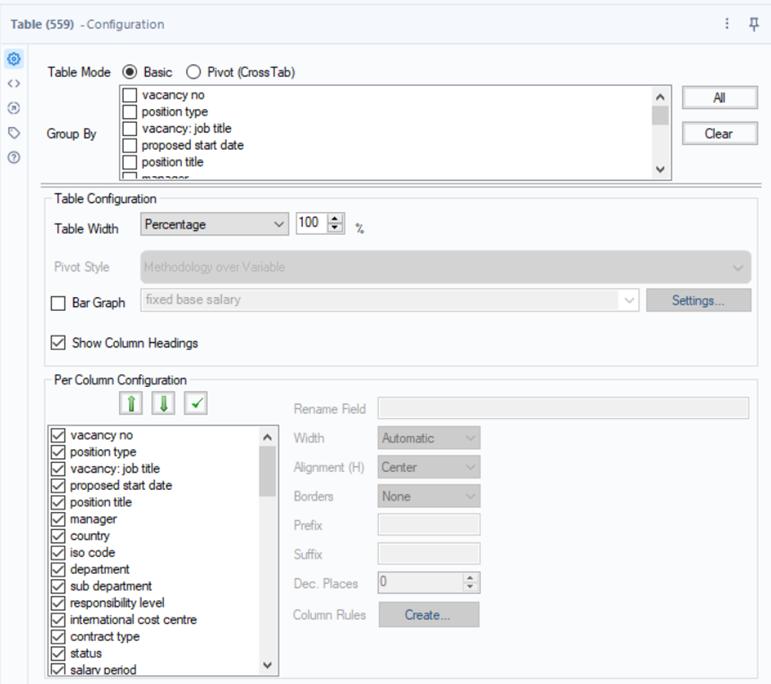Select the Pivot (CrossTab) table mode
Viewport: 771px width, 684px height.
coord(194,72)
